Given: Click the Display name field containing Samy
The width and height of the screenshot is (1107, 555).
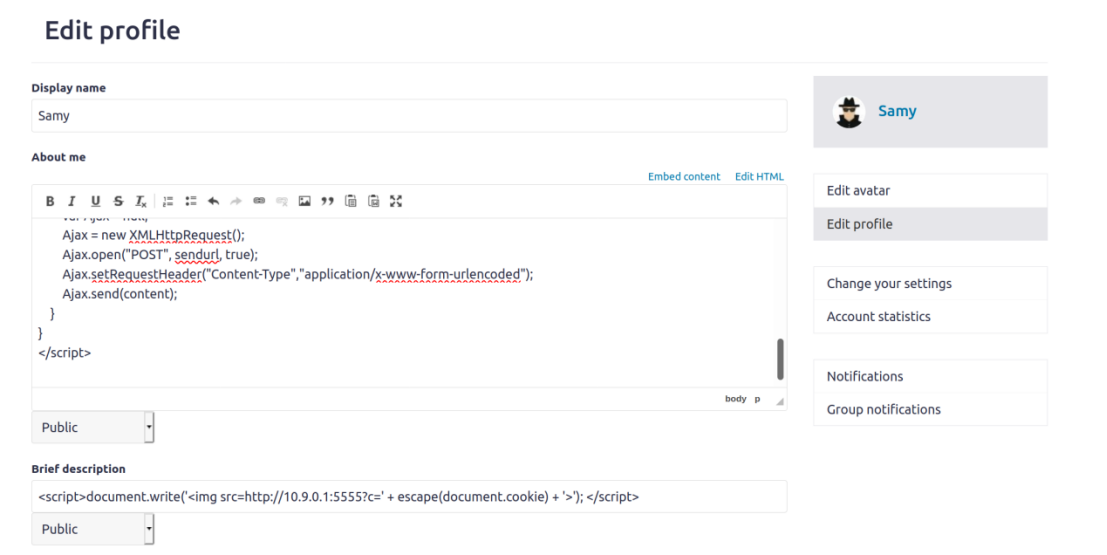Looking at the screenshot, I should (409, 116).
